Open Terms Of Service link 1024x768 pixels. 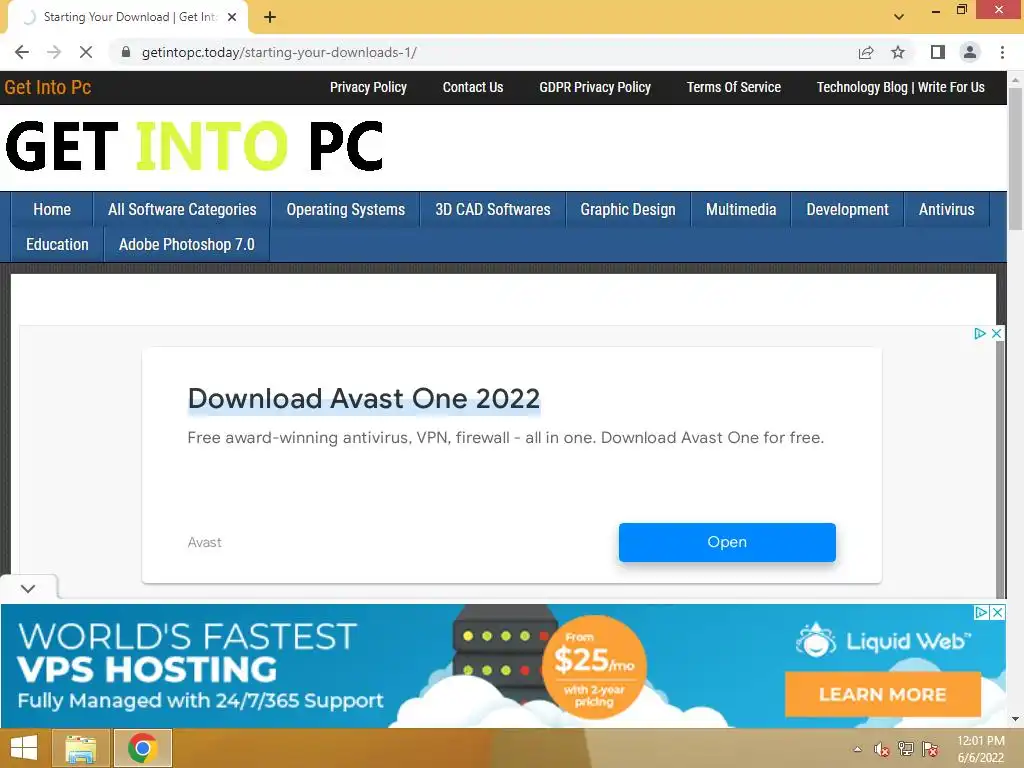click(733, 88)
